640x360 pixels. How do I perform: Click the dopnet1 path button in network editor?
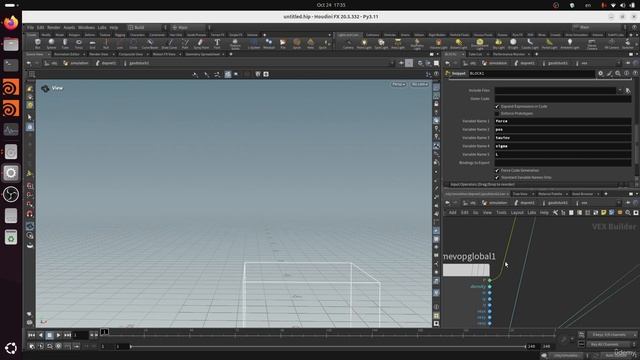point(524,203)
